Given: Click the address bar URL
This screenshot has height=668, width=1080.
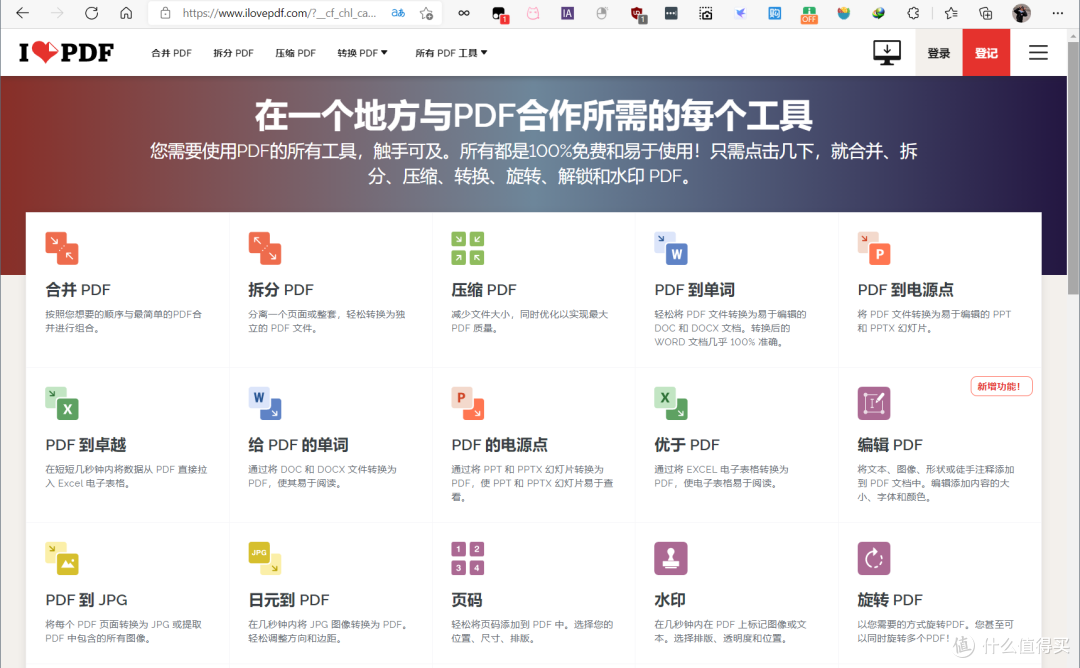Looking at the screenshot, I should tap(279, 13).
